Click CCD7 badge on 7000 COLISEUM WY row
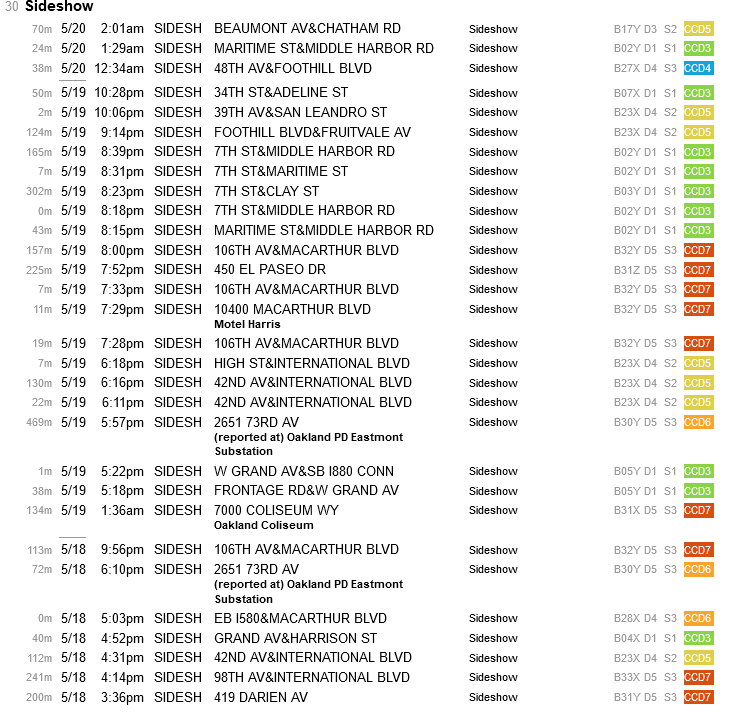741x712 pixels. (x=698, y=510)
